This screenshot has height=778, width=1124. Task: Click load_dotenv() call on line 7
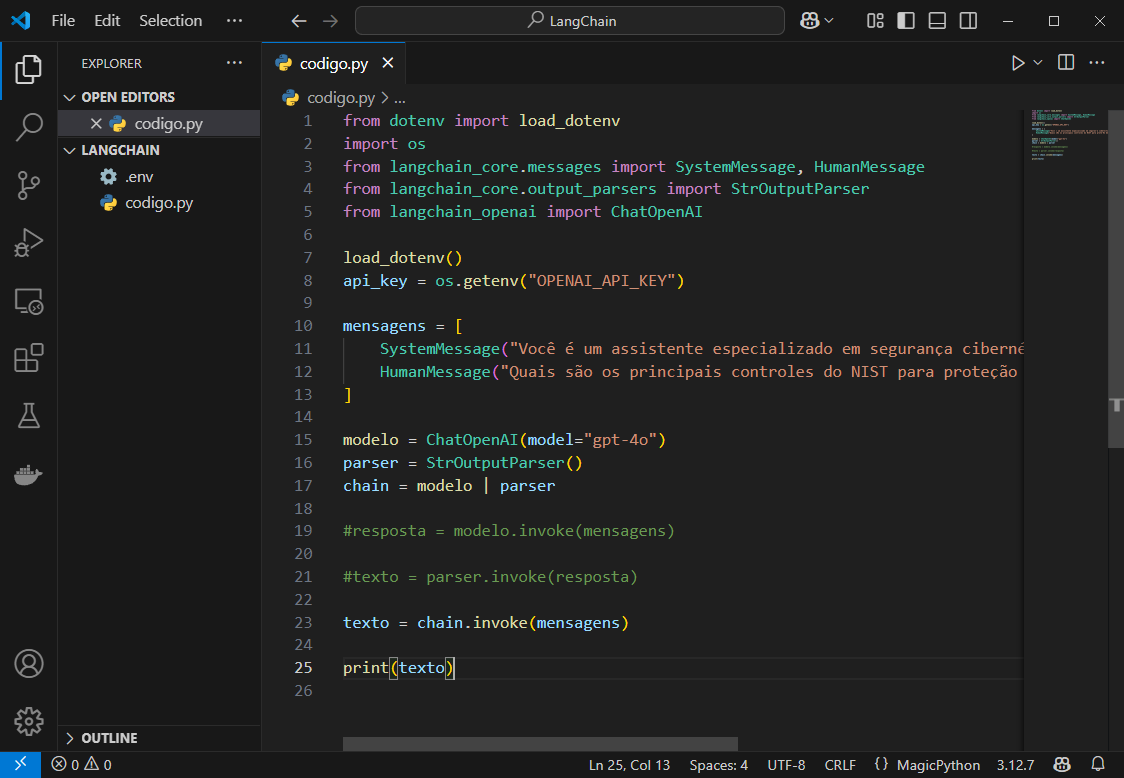click(x=402, y=257)
